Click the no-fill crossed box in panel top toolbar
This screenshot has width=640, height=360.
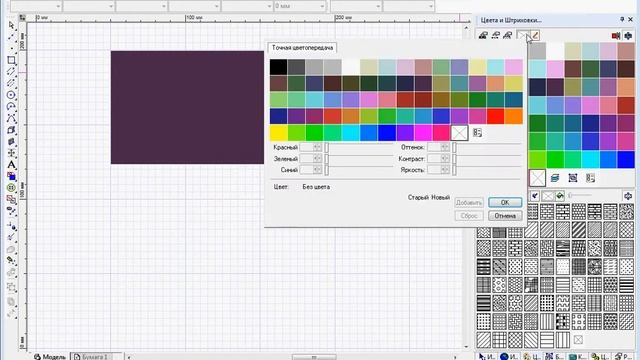(x=522, y=36)
